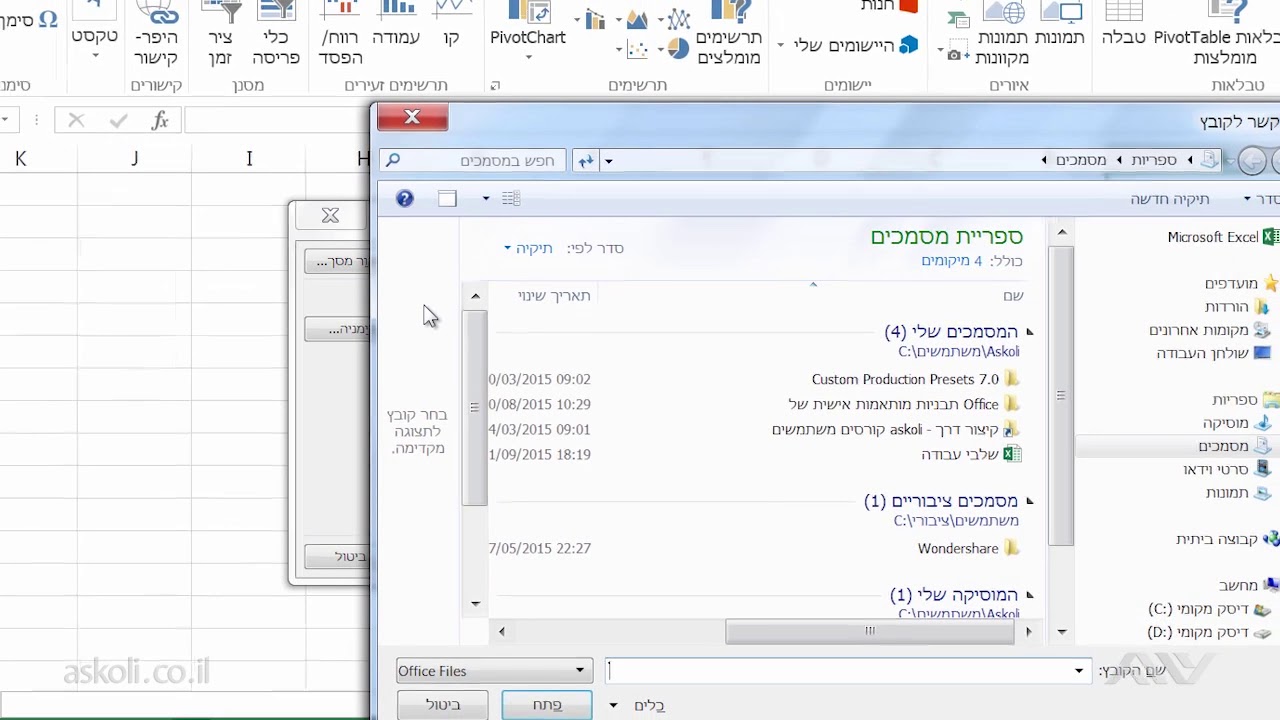The height and width of the screenshot is (720, 1280).
Task: Click Cancel (ביטול) in the background dialog
Action: click(337, 557)
